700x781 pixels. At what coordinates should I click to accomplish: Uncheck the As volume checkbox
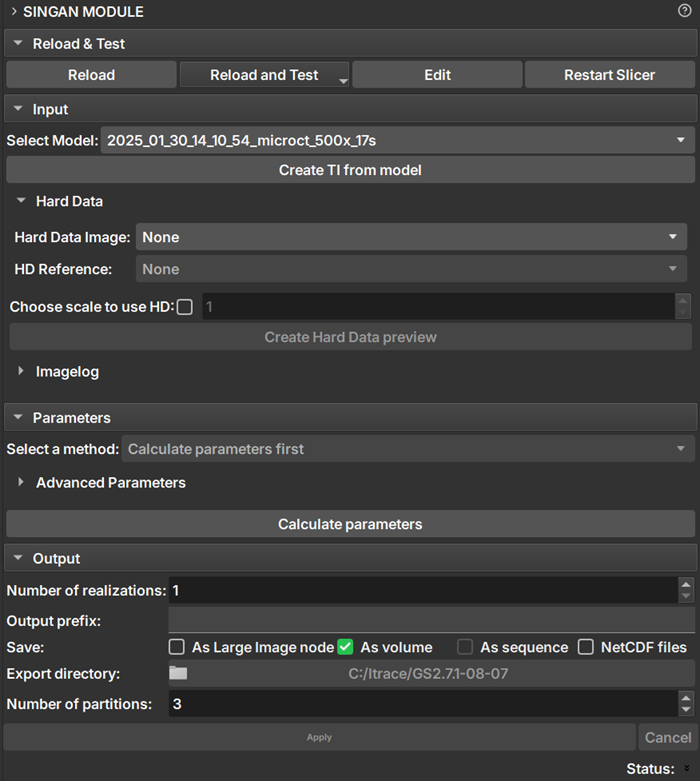coord(346,647)
